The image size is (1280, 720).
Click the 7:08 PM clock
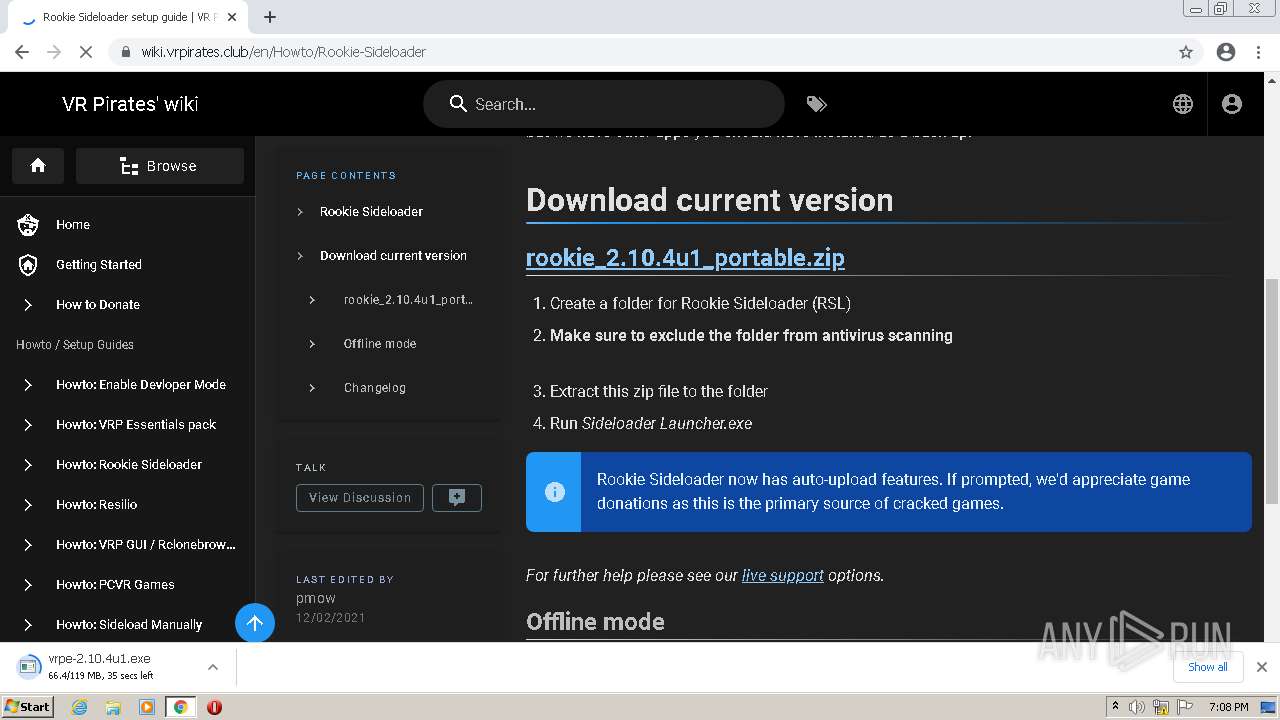click(x=1228, y=707)
